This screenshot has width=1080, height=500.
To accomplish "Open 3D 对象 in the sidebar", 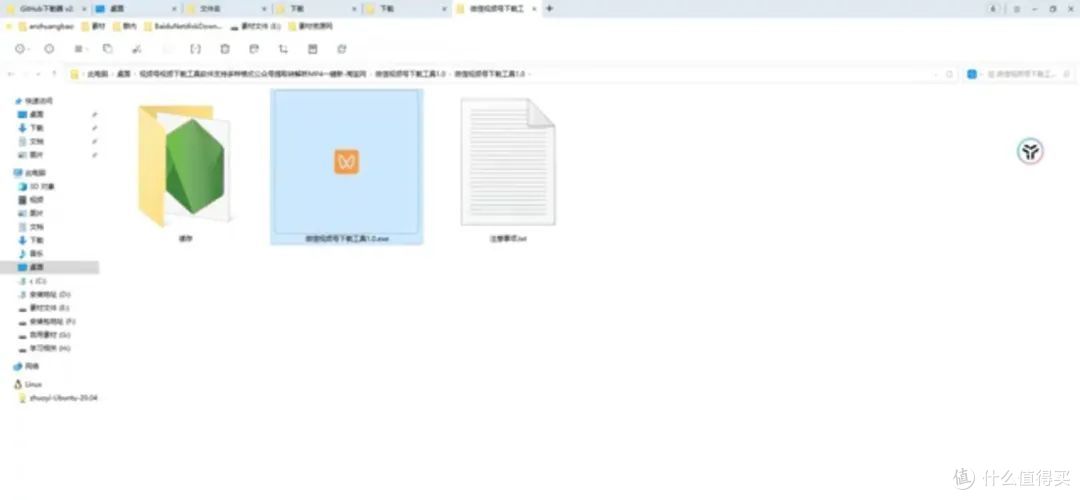I will [x=42, y=187].
